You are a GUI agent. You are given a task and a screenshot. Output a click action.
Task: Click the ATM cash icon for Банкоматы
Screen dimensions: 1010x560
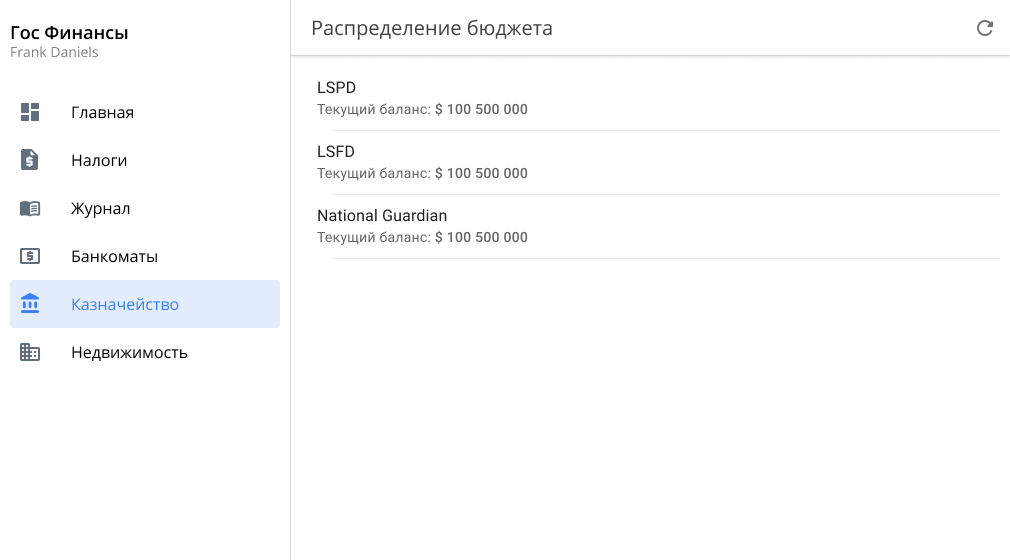[30, 256]
